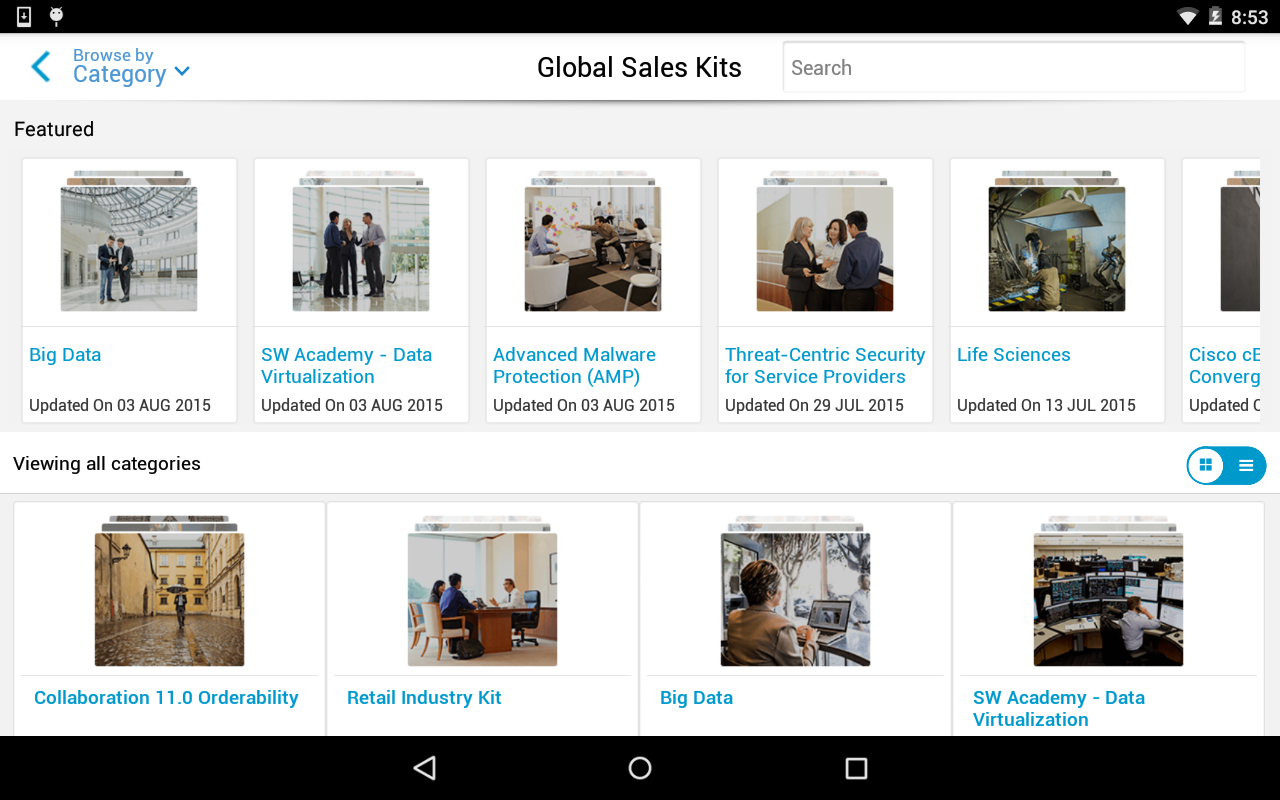The image size is (1280, 800).
Task: Open Threat-Centric Security for Service Providers link
Action: [x=825, y=366]
